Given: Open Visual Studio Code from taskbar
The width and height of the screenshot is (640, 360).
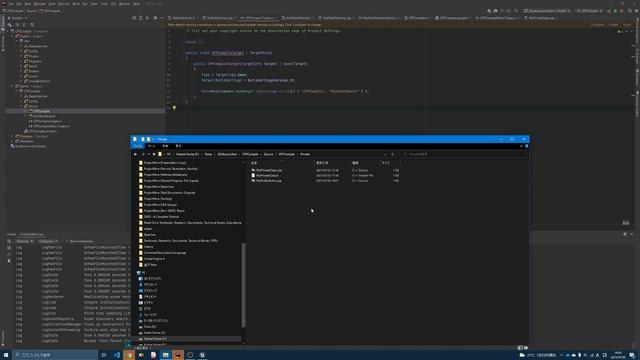Looking at the screenshot, I should pos(117,355).
